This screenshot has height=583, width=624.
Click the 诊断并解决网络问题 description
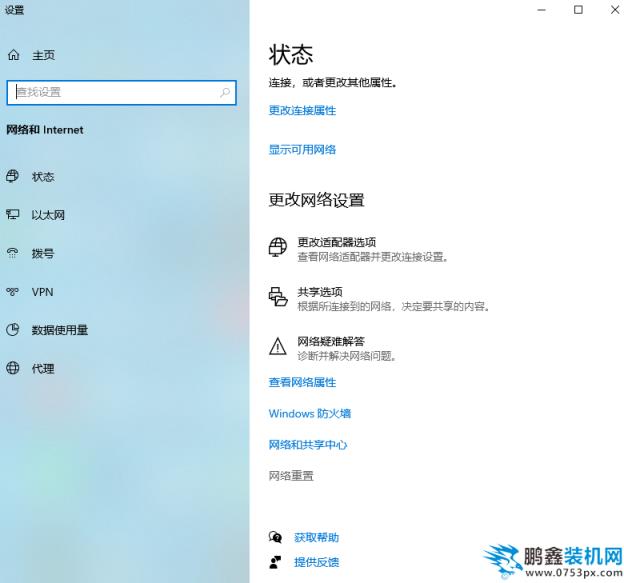pyautogui.click(x=347, y=356)
